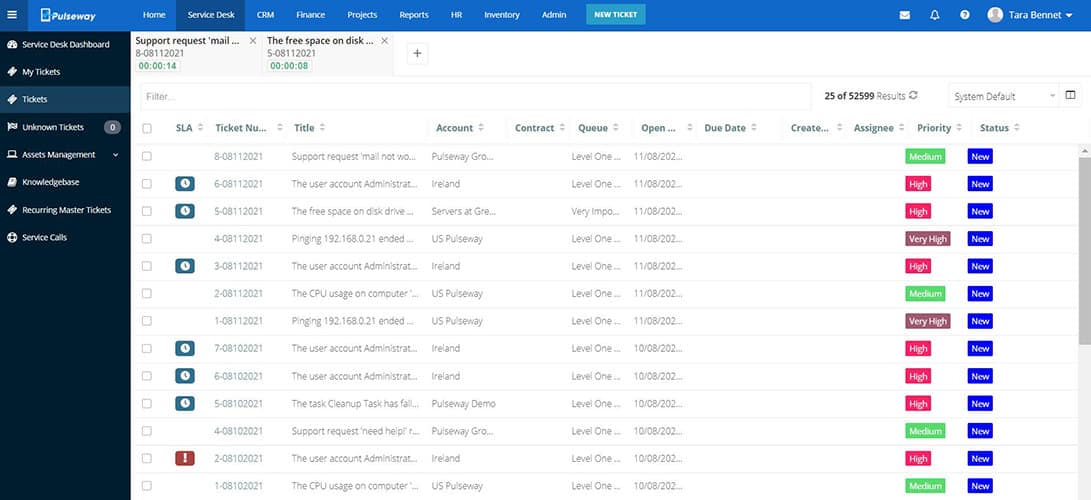Image resolution: width=1091 pixels, height=500 pixels.
Task: Click SLA clock icon for ticket 5-08112021
Action: 184,211
